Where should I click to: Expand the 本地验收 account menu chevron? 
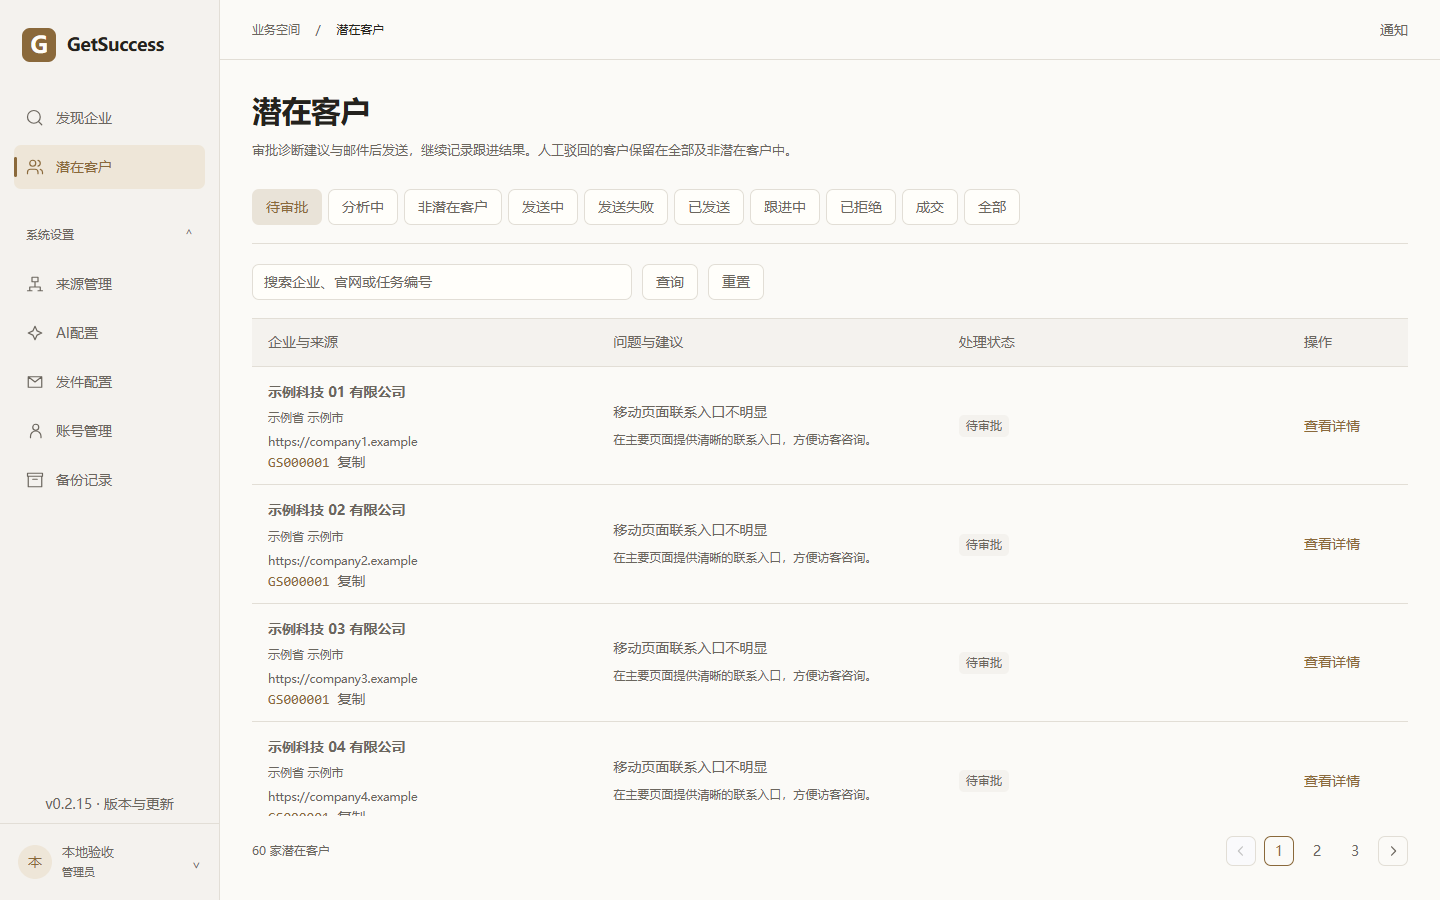pos(196,864)
